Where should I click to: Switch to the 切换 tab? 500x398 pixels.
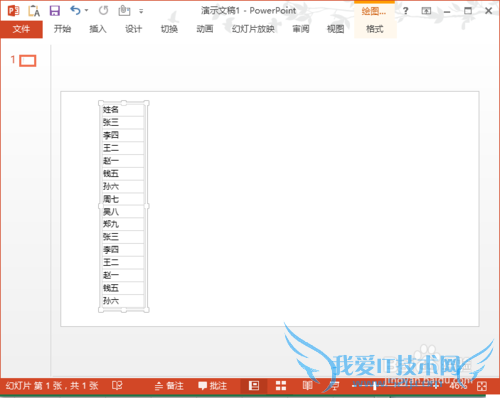[169, 29]
